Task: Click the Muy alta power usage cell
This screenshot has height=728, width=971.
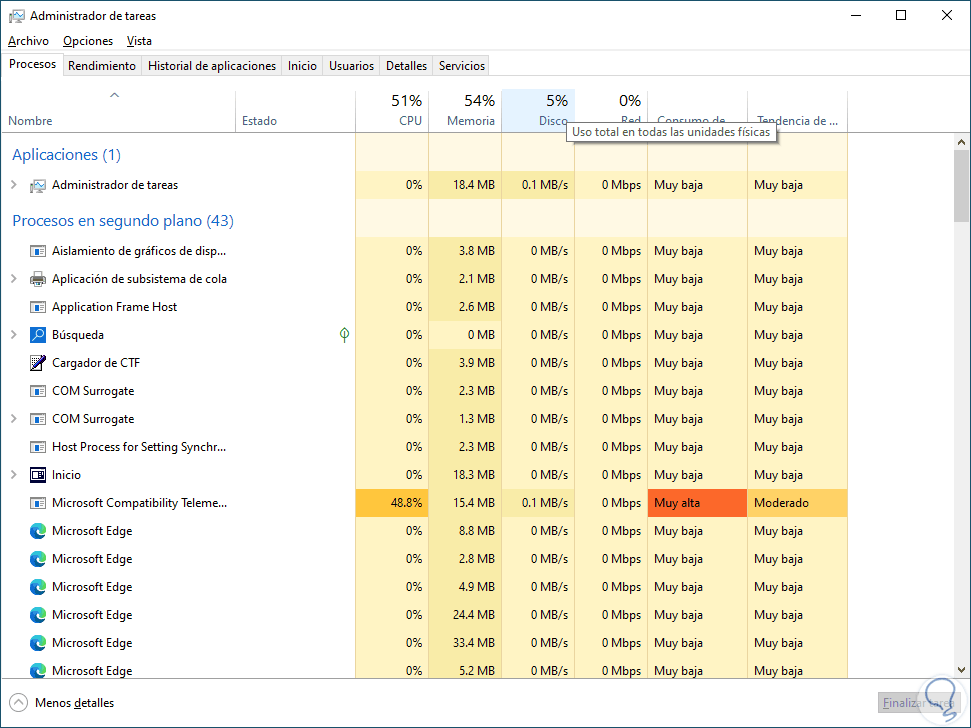Action: pyautogui.click(x=697, y=503)
